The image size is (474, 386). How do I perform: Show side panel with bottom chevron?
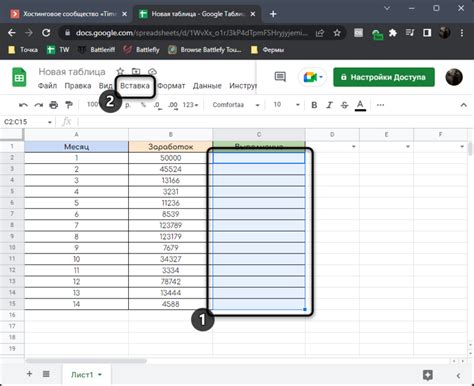(458, 376)
